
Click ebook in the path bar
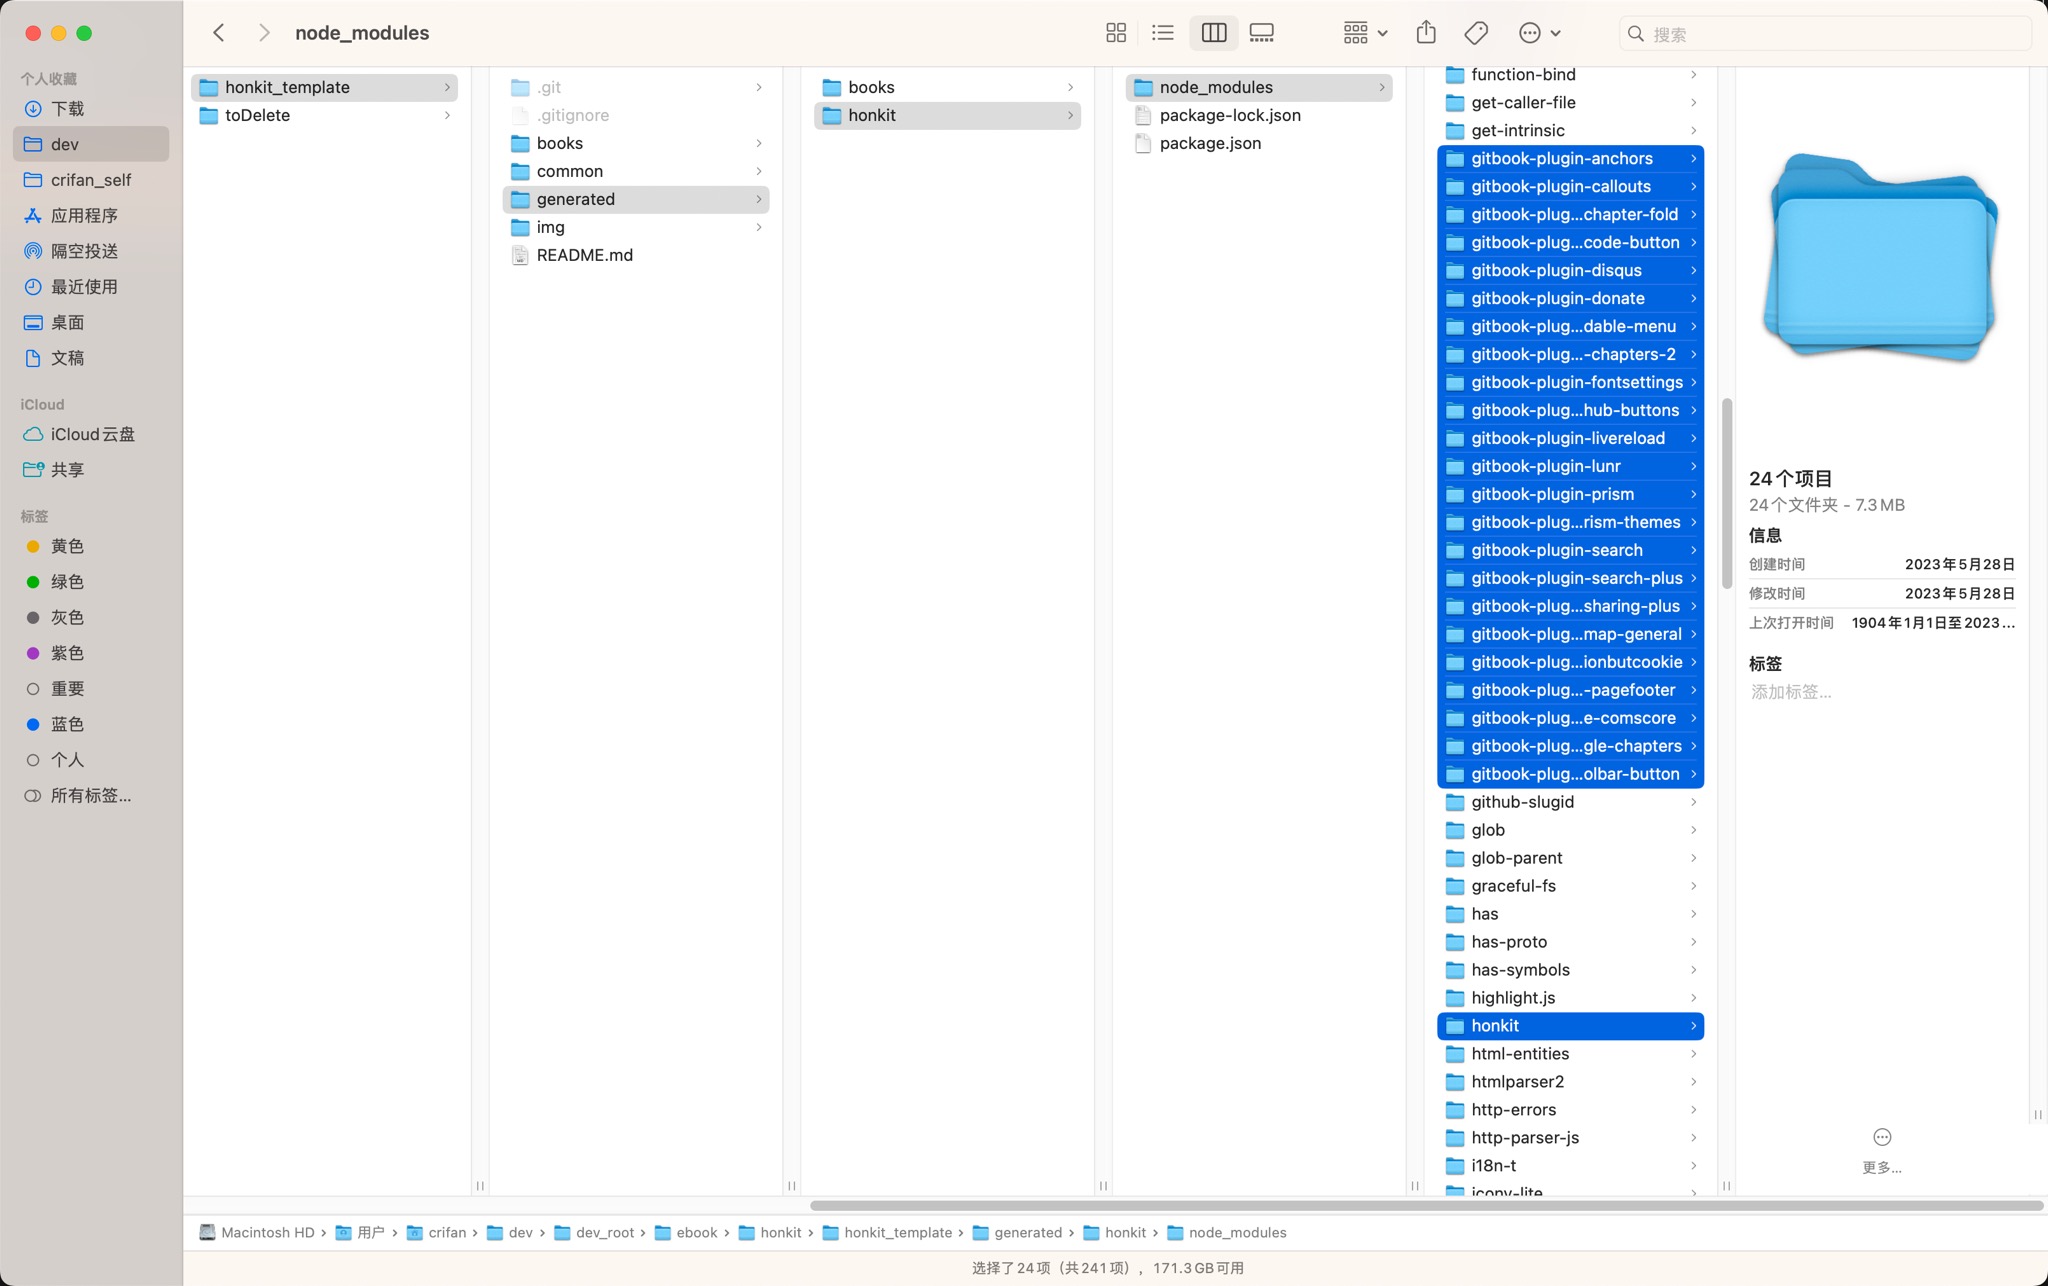[696, 1232]
